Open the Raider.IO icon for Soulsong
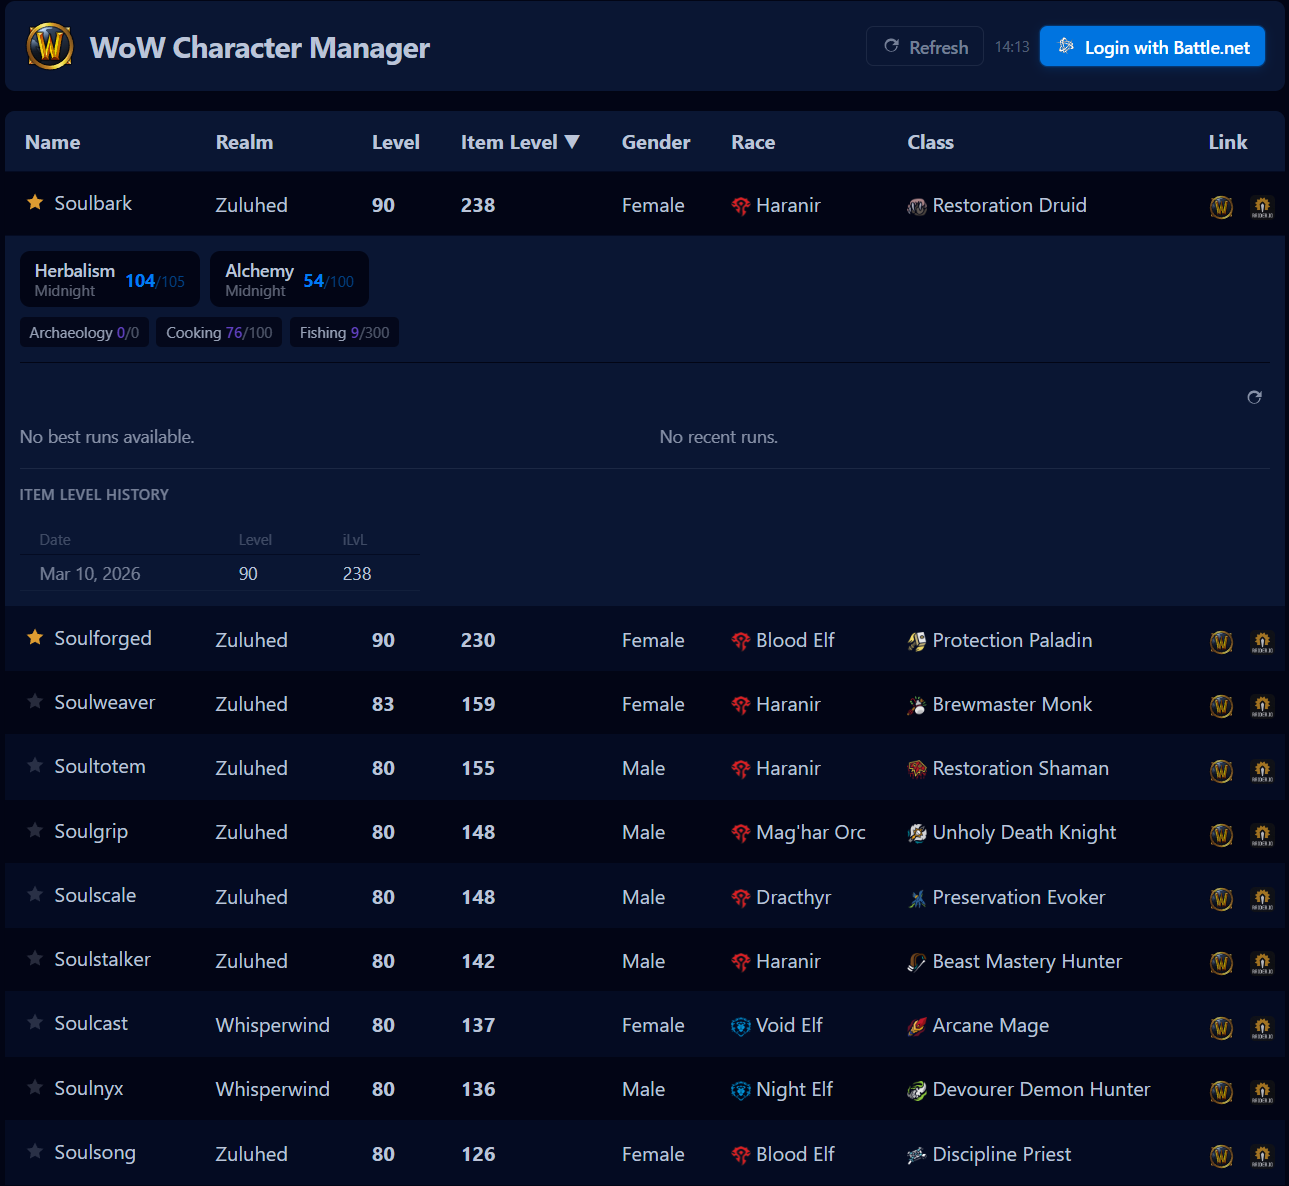The width and height of the screenshot is (1289, 1186). [1262, 1156]
